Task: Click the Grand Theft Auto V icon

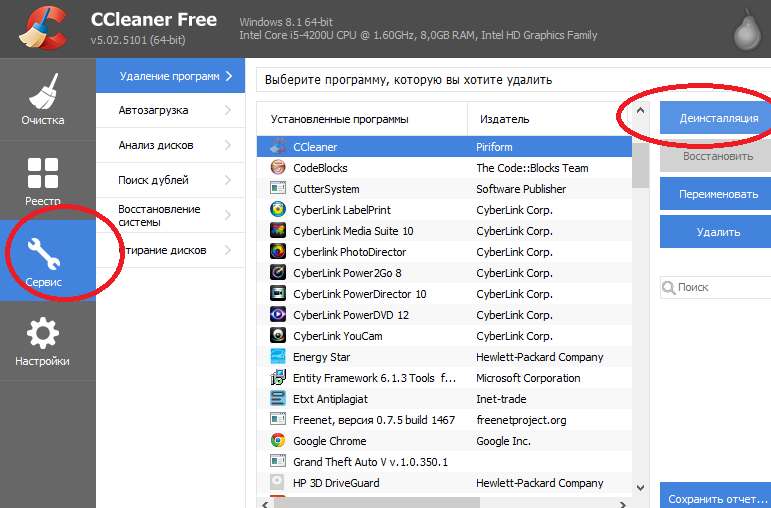Action: (x=278, y=461)
